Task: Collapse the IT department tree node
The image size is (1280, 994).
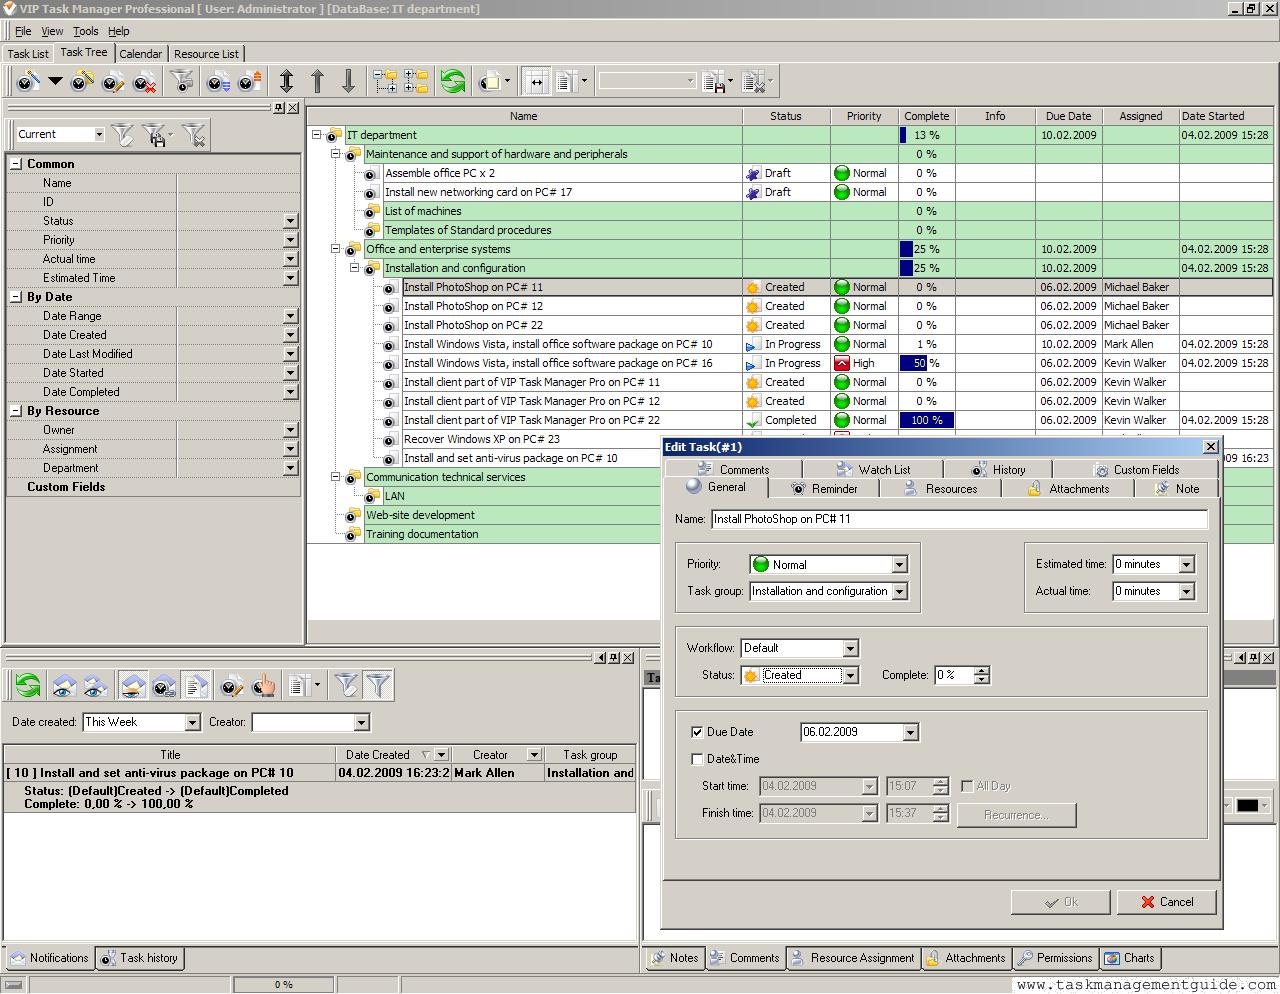Action: click(317, 135)
